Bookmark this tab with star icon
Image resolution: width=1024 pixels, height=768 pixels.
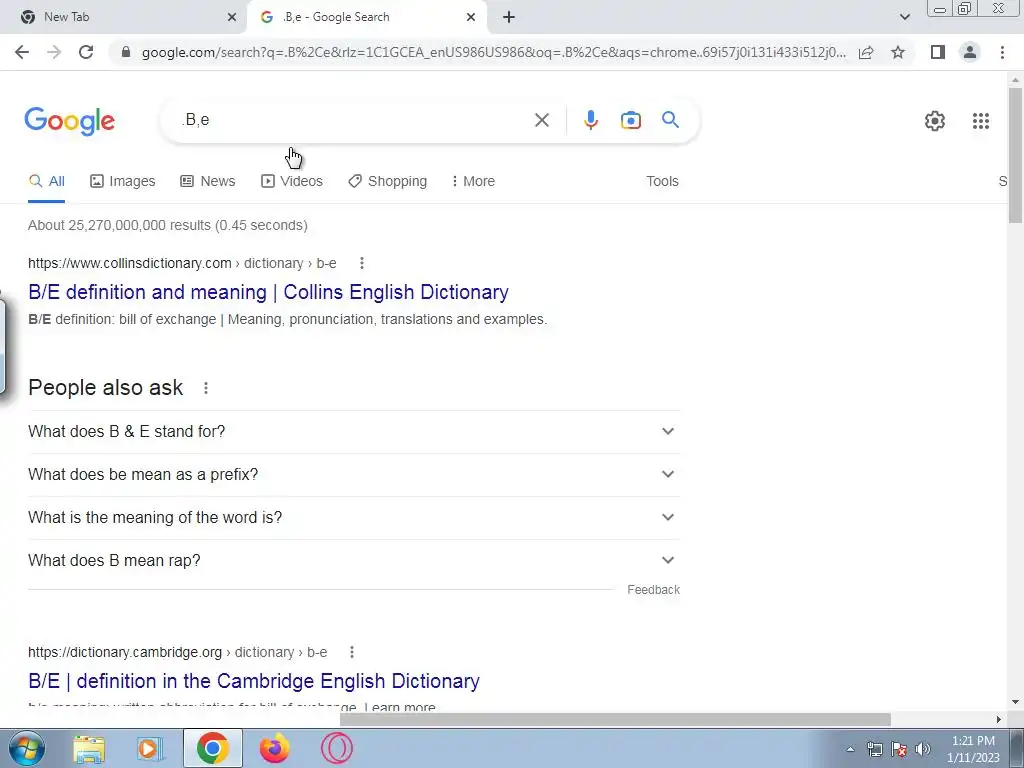pyautogui.click(x=898, y=52)
